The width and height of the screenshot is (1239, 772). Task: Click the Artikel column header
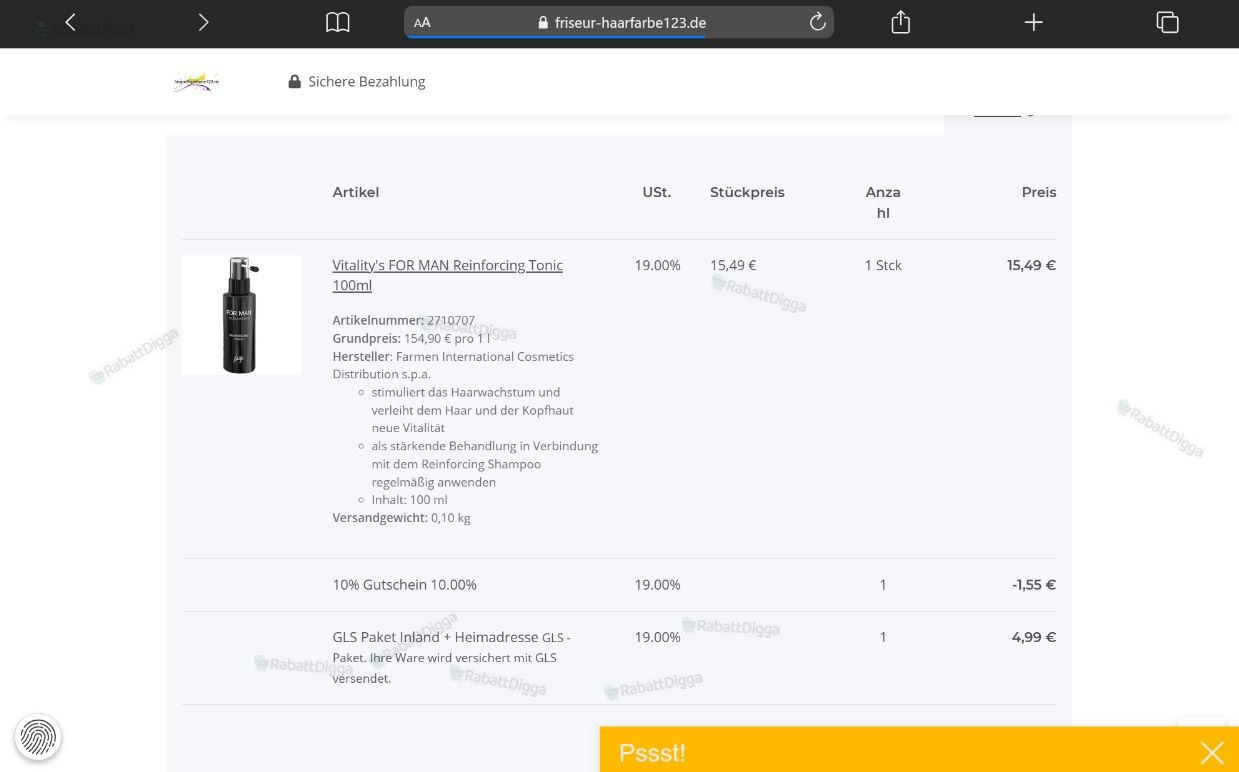pyautogui.click(x=355, y=192)
